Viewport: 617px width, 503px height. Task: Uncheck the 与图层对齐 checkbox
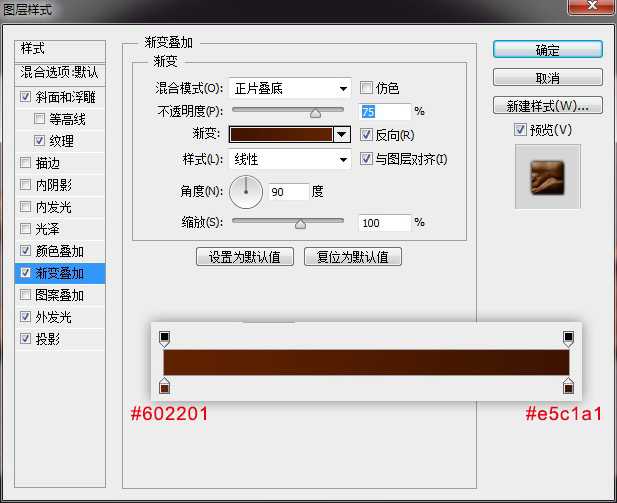tap(366, 159)
